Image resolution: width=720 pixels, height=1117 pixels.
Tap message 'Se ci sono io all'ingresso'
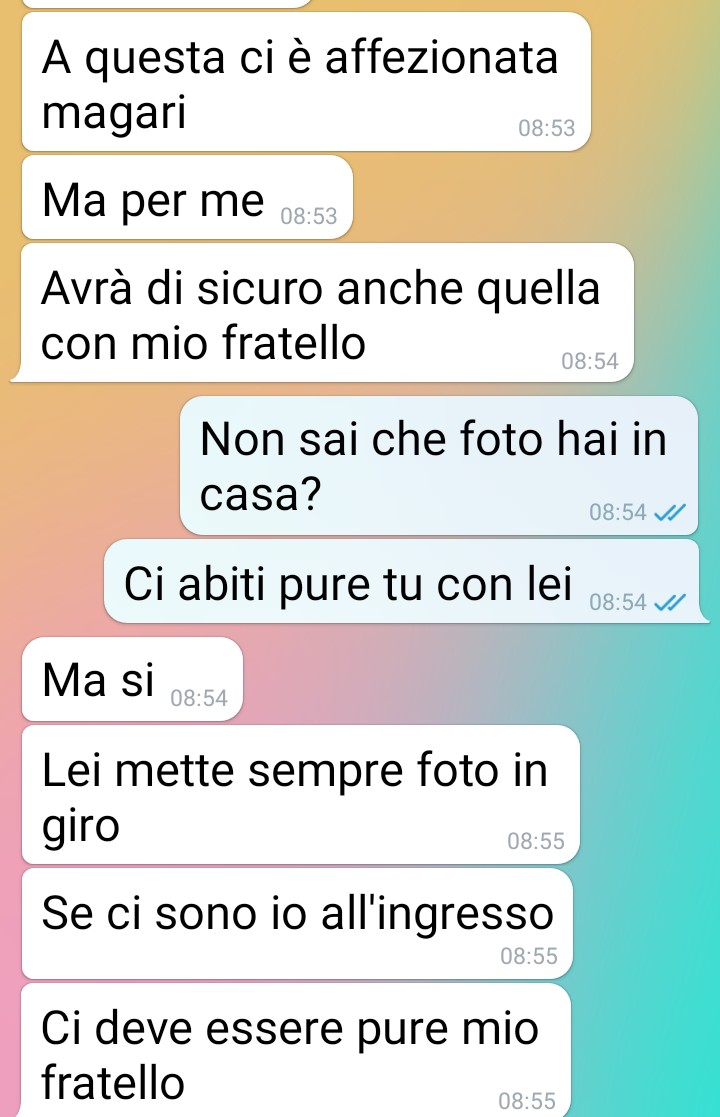pos(297,924)
